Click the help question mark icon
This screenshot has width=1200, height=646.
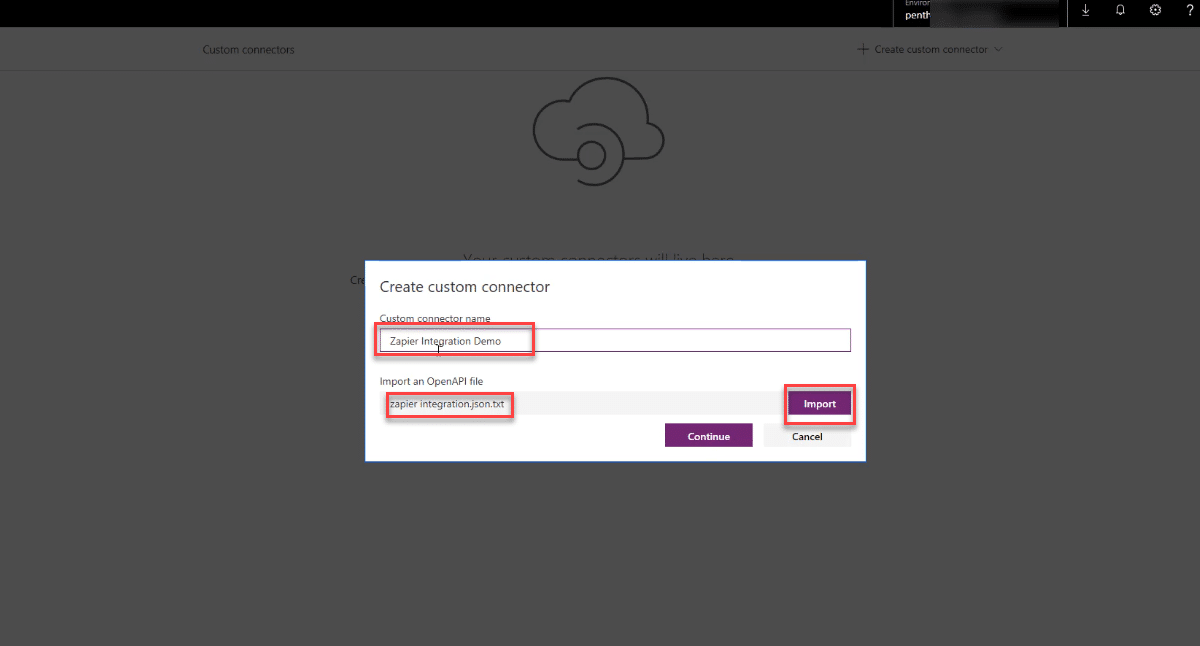[1189, 10]
